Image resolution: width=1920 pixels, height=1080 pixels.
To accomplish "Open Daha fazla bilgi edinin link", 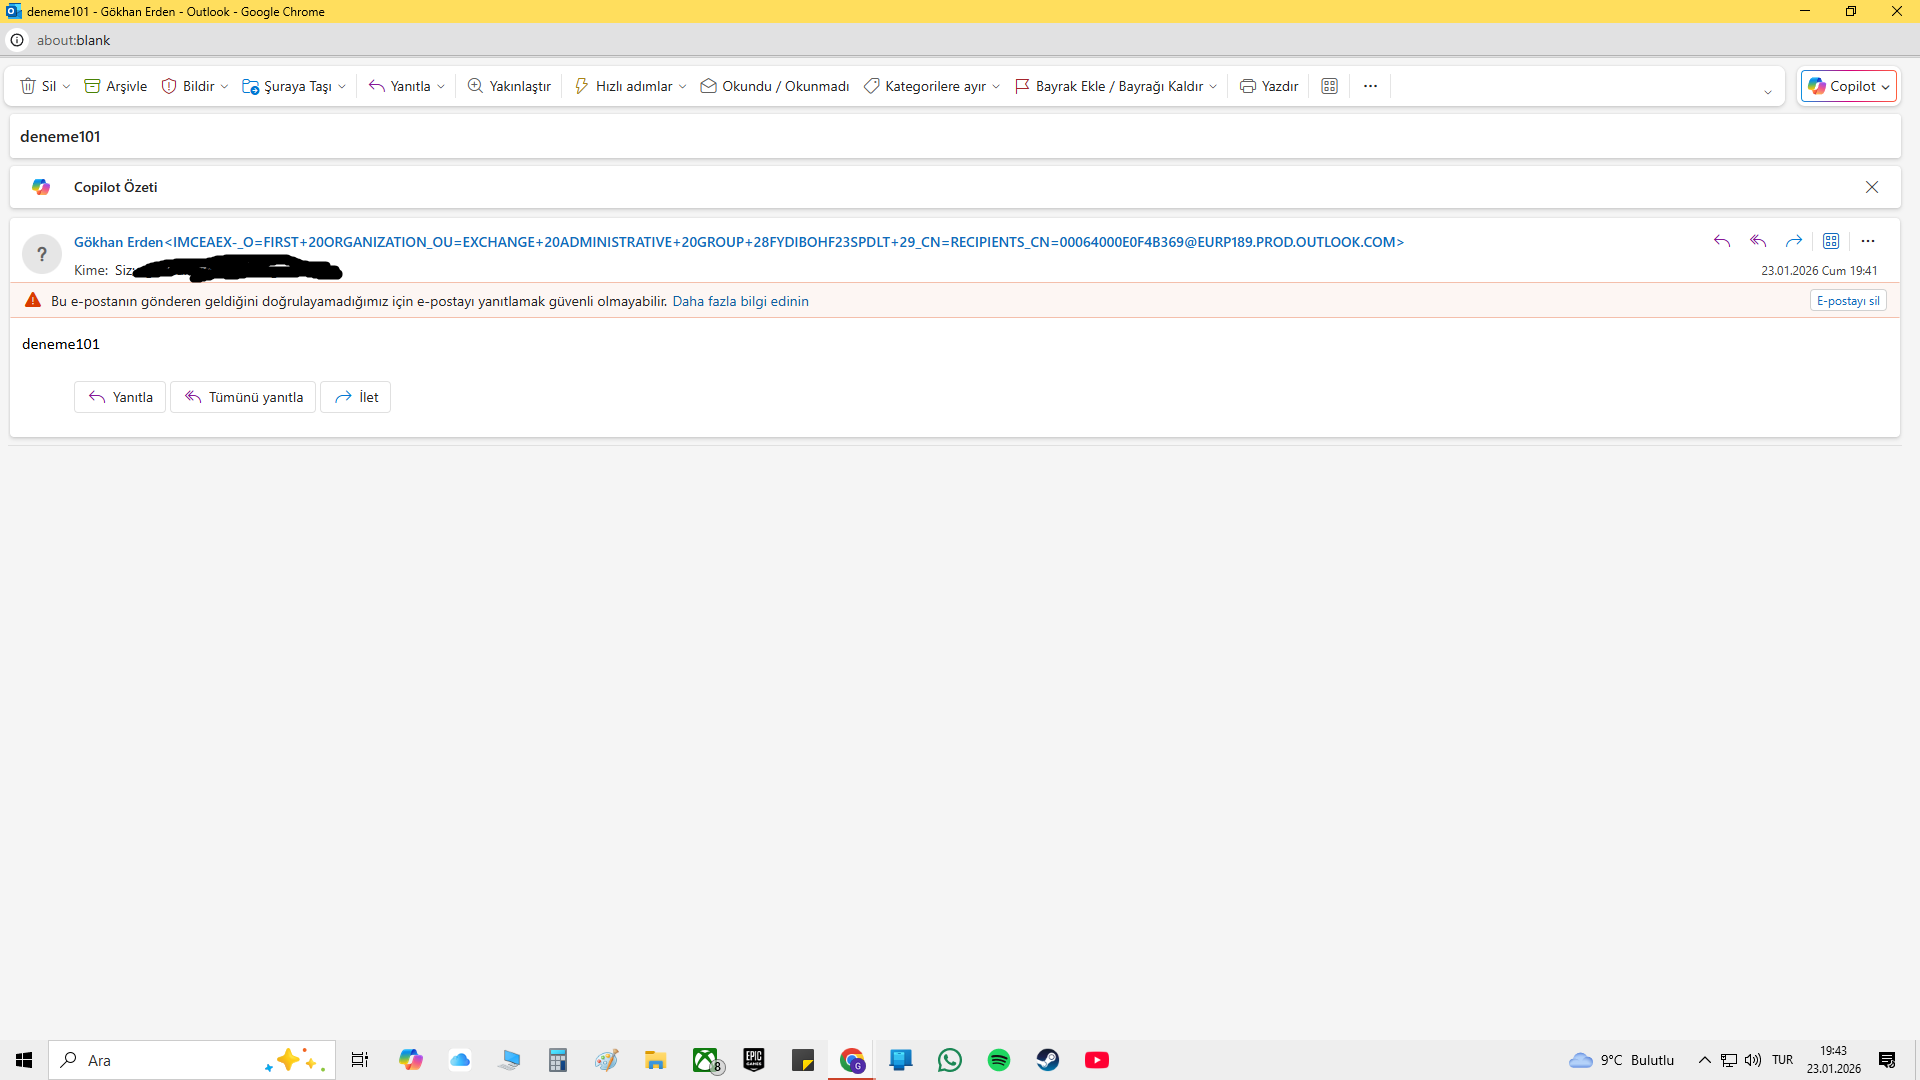I will (x=740, y=301).
